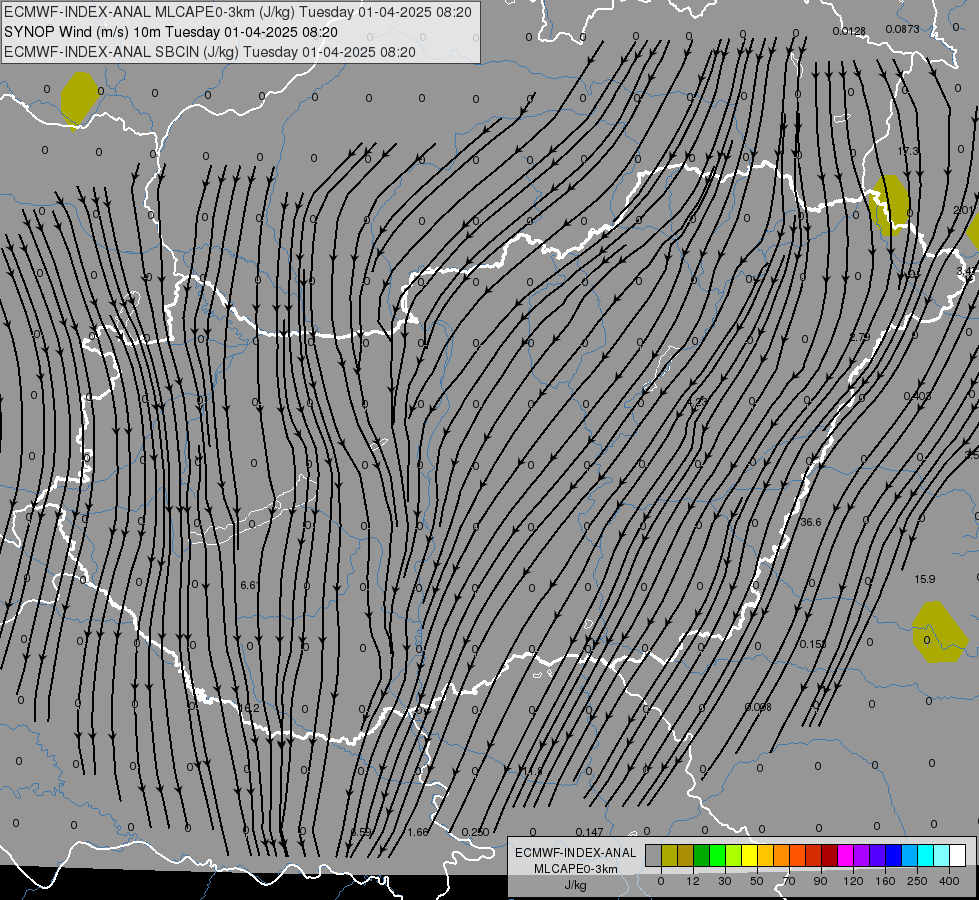Image resolution: width=979 pixels, height=900 pixels.
Task: Click the legend label ECMWF-INDEX-ANAL
Action: [576, 853]
